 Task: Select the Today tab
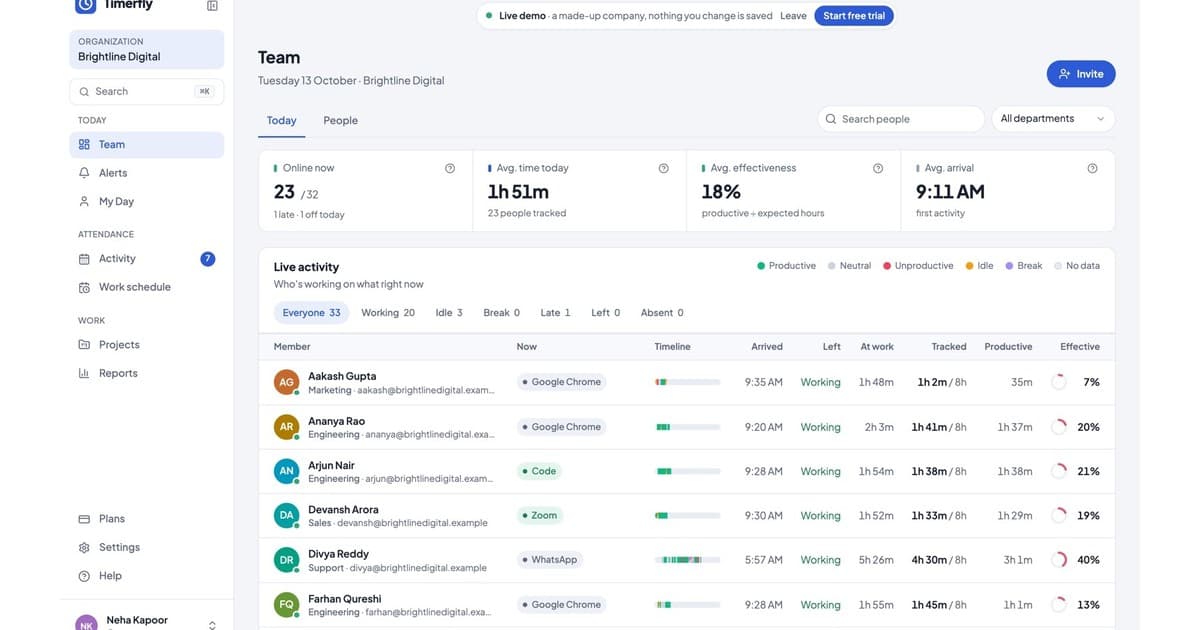281,120
